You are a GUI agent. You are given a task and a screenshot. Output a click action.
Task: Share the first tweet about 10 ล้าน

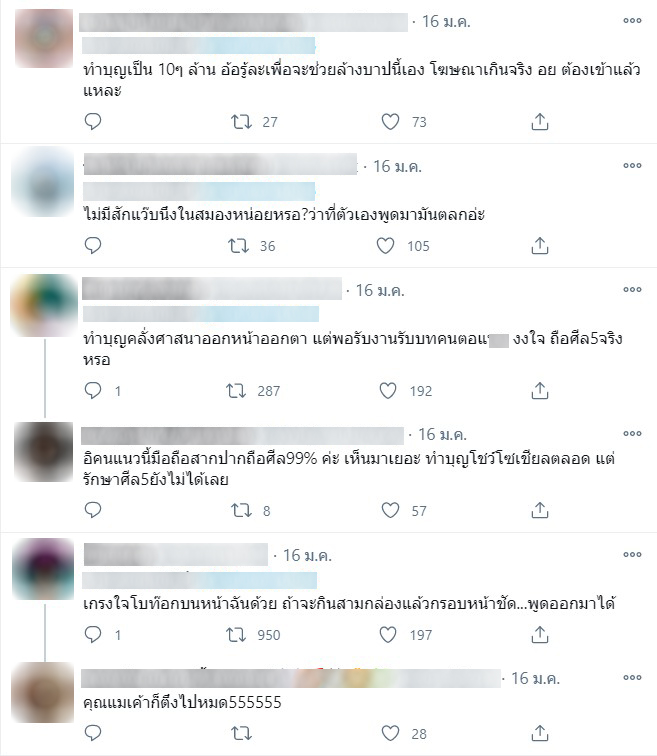539,122
